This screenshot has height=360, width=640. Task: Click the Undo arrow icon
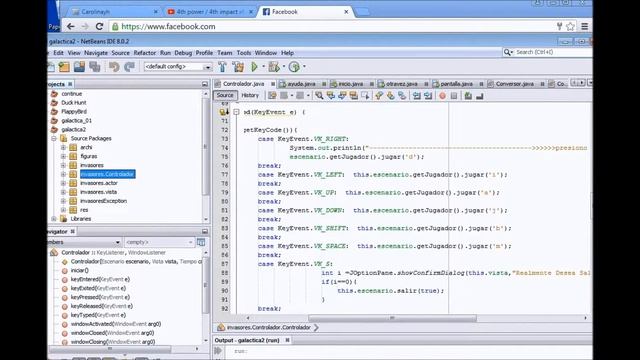coord(114,67)
